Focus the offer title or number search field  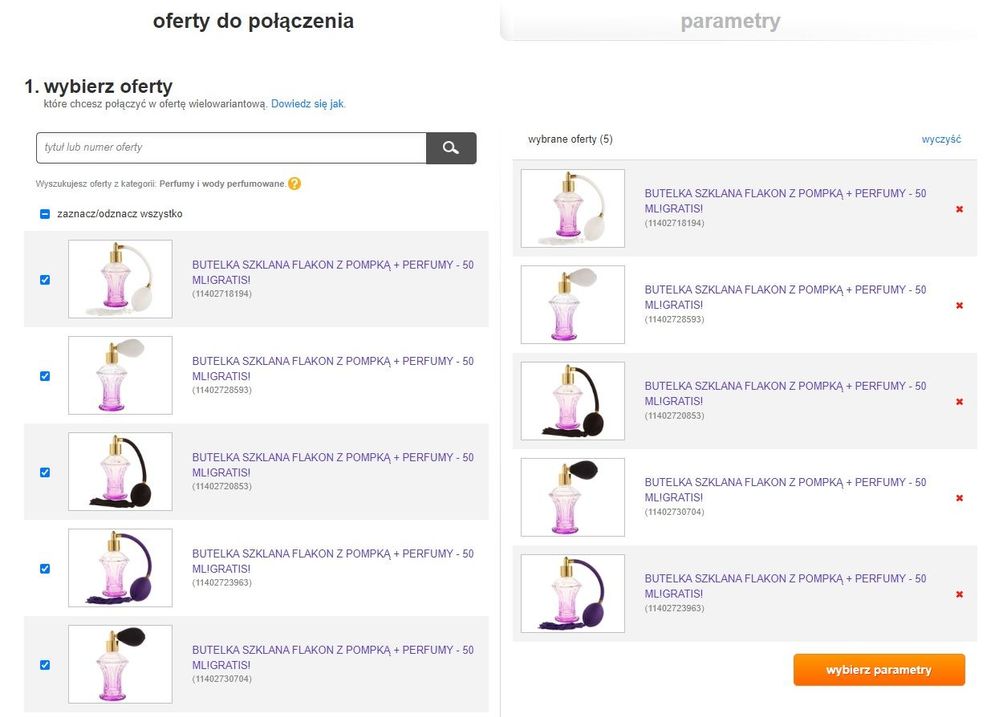231,148
